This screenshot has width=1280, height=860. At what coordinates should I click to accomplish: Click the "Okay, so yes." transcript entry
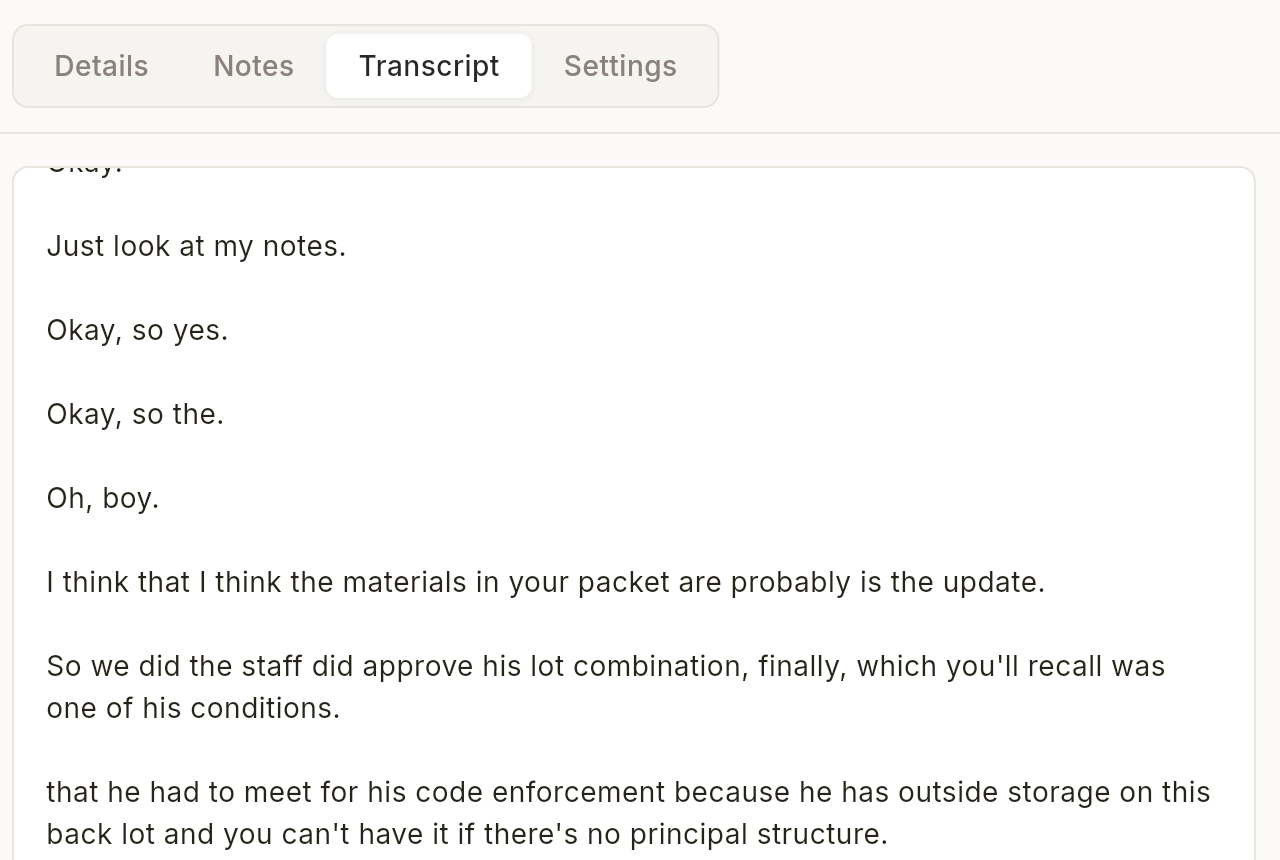pos(137,330)
